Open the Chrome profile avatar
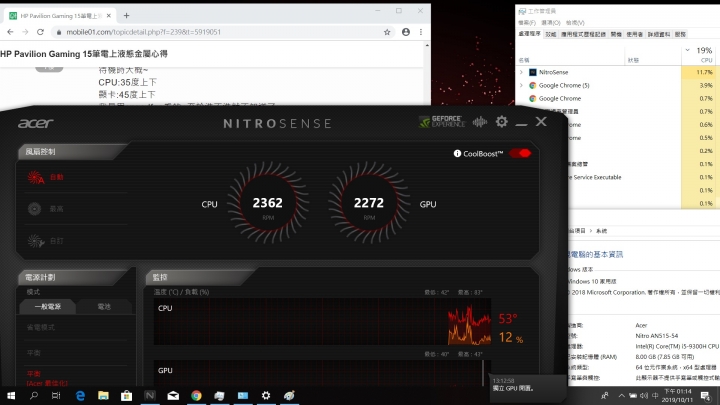This screenshot has height=405, width=720. click(406, 32)
